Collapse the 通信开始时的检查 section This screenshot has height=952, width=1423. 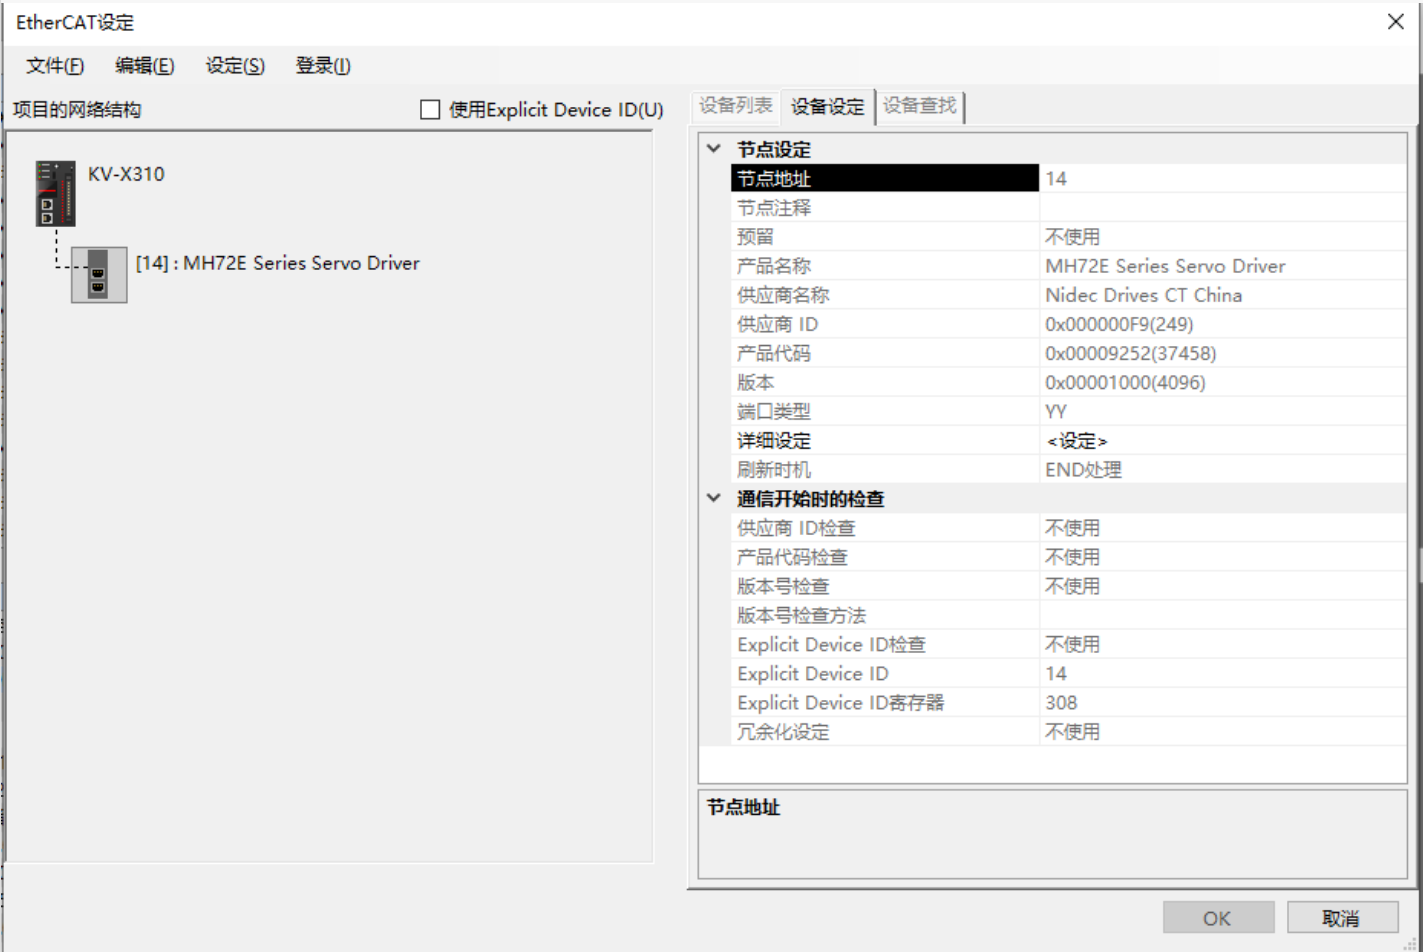(x=714, y=498)
